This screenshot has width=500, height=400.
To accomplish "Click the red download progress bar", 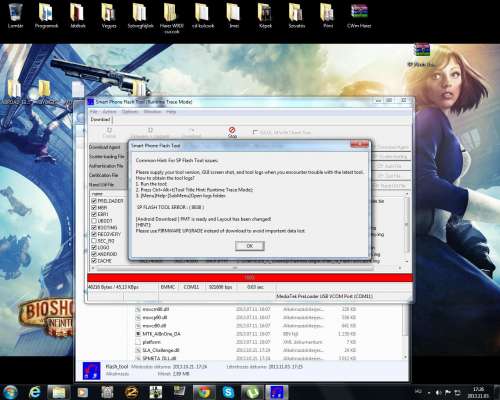I will click(250, 278).
